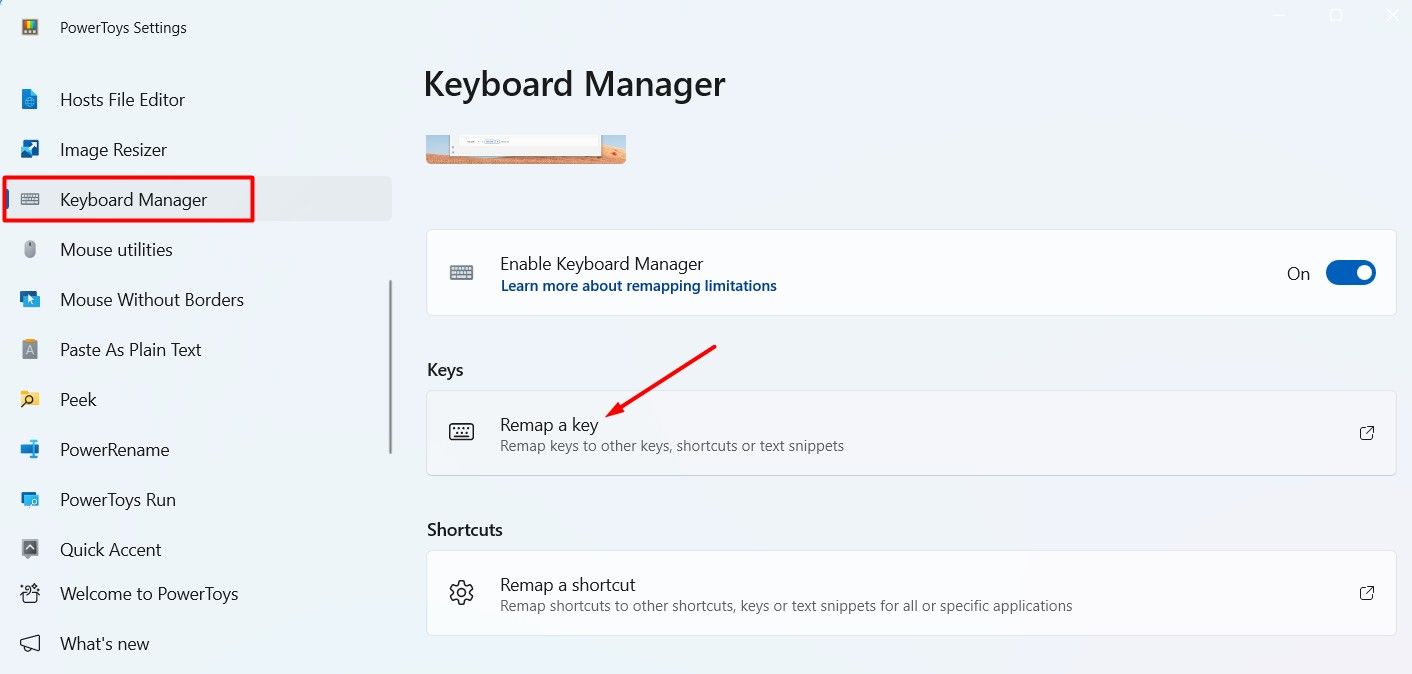
Task: Click the PowerRename sidebar icon
Action: click(x=30, y=450)
